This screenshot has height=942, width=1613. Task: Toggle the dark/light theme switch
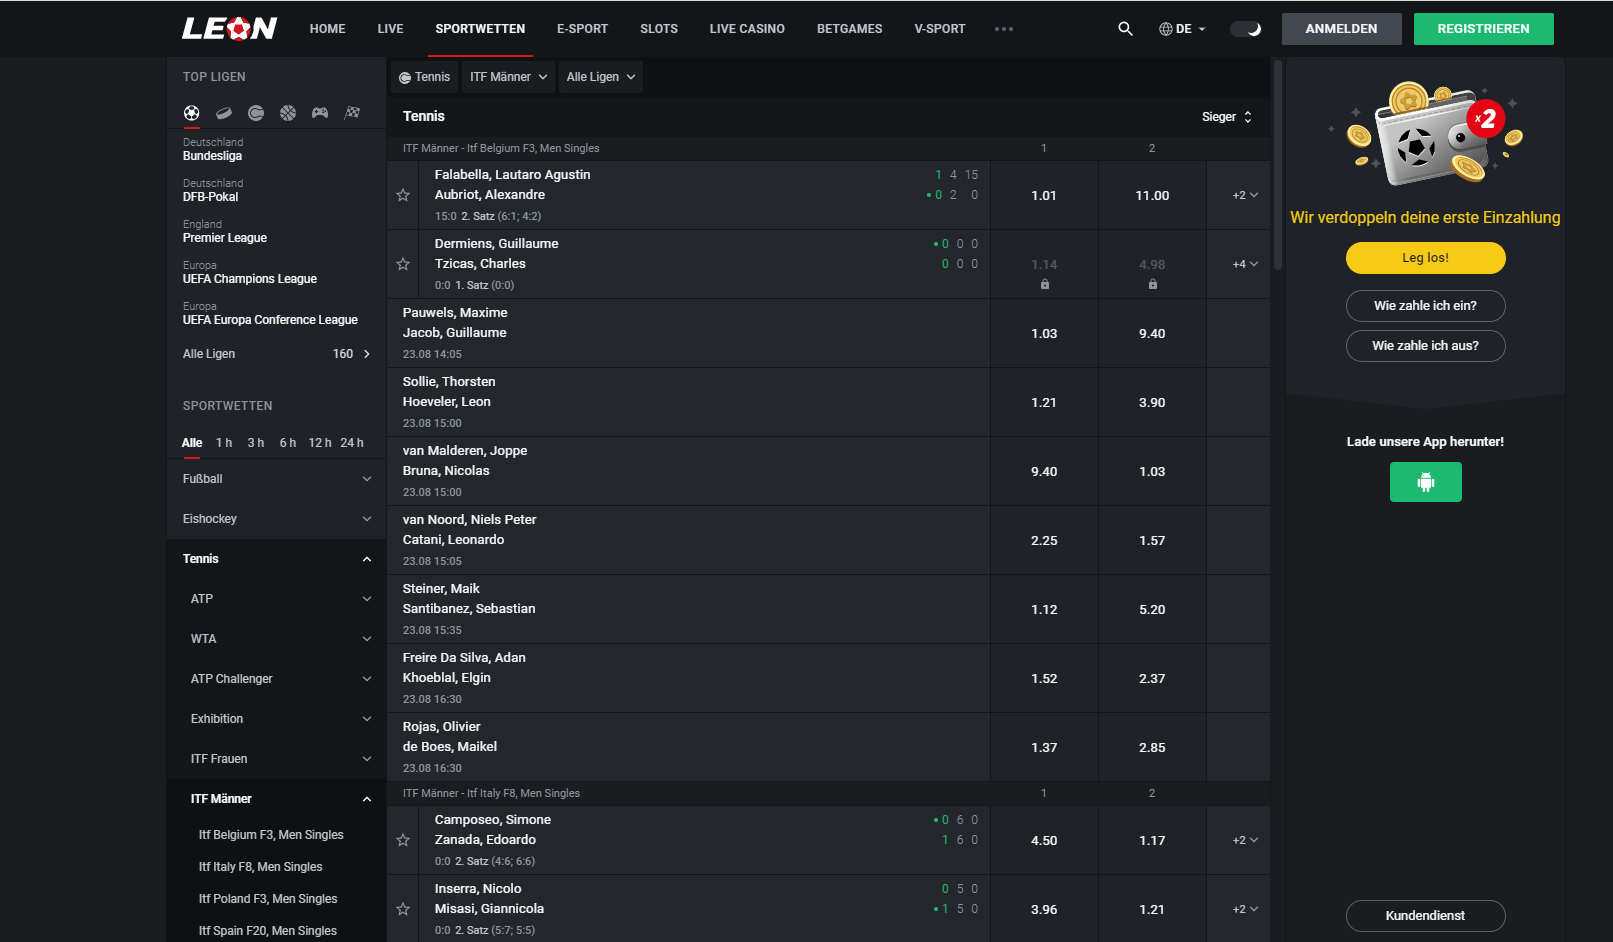click(x=1246, y=29)
